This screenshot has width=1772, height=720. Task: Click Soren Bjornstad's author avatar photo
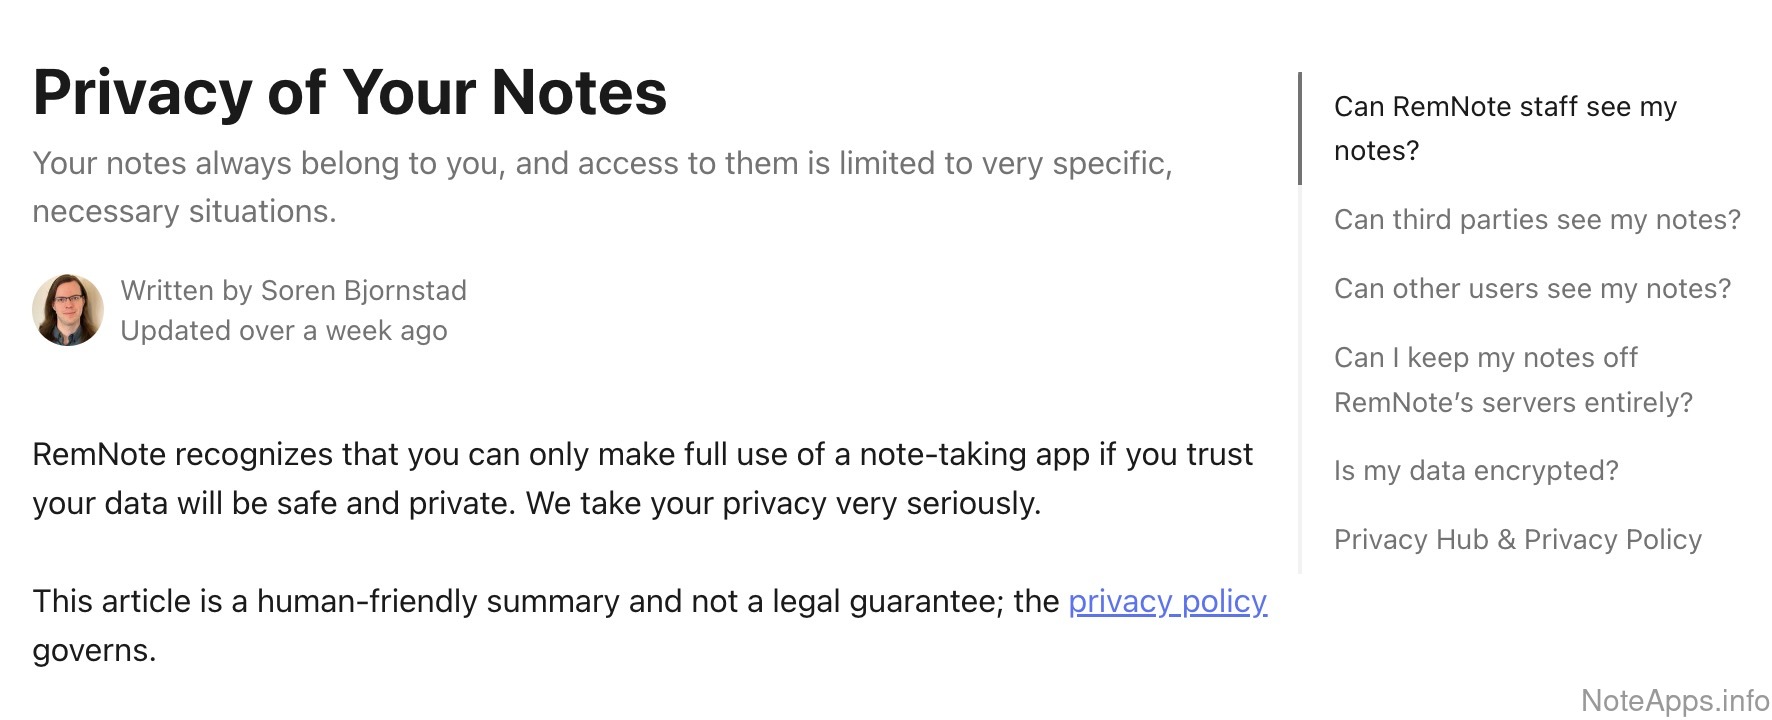tap(68, 310)
